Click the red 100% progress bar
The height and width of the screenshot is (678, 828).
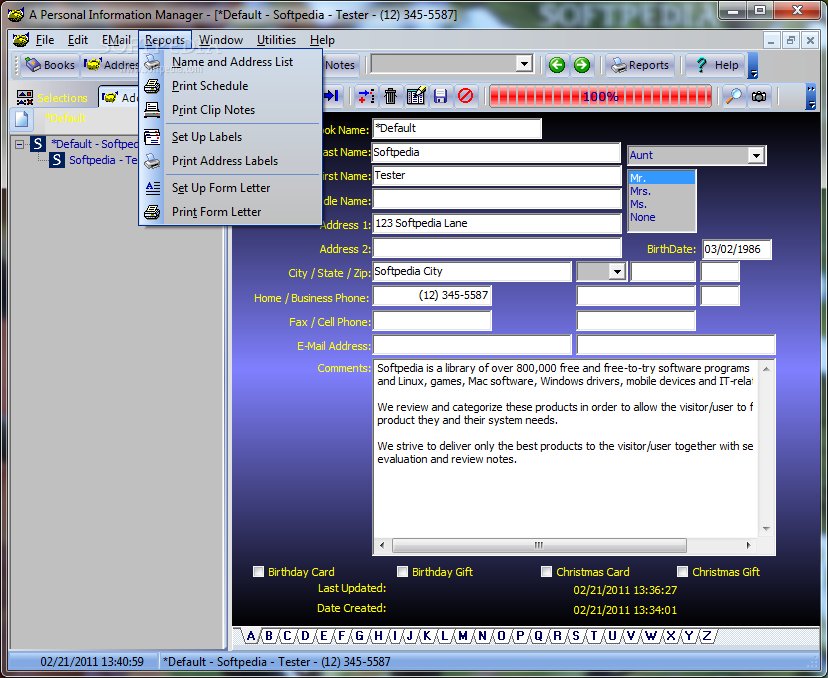pos(600,96)
